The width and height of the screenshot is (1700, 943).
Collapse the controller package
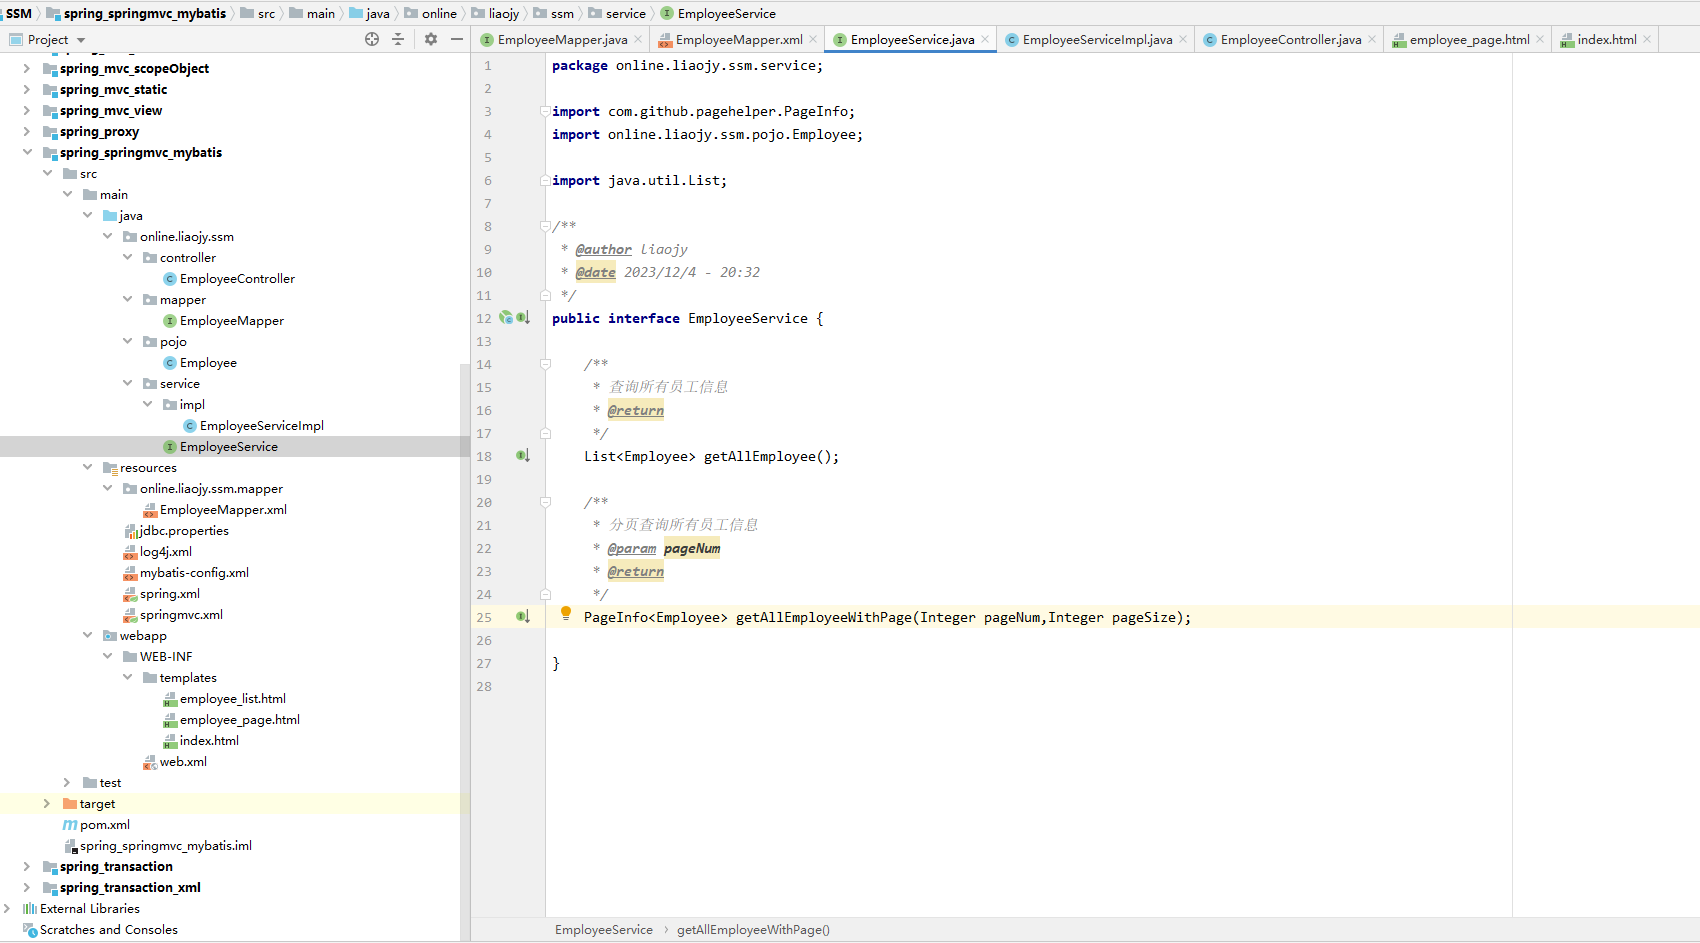pos(127,257)
